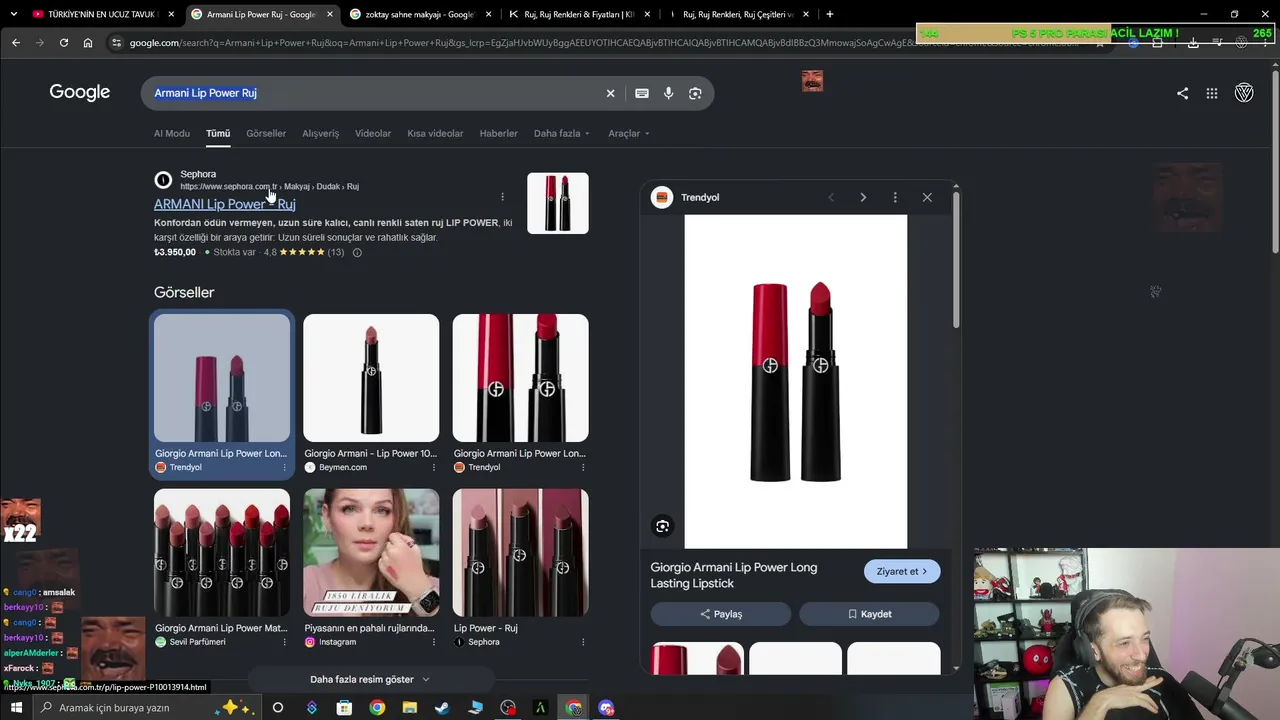Open the 'Alışveriş' search tab
Viewport: 1280px width, 720px height.
pyautogui.click(x=321, y=133)
